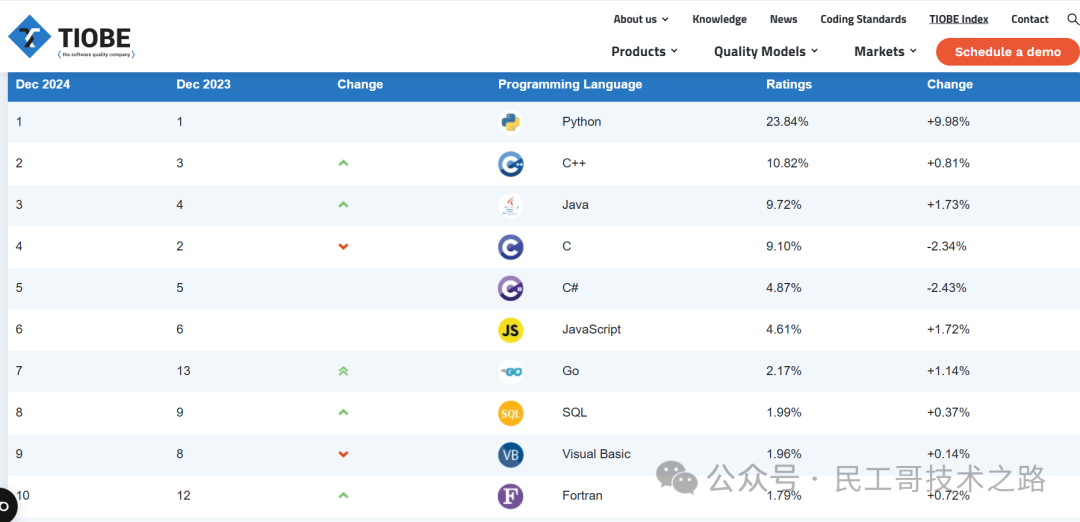
Task: Expand the Markets menu
Action: [886, 51]
